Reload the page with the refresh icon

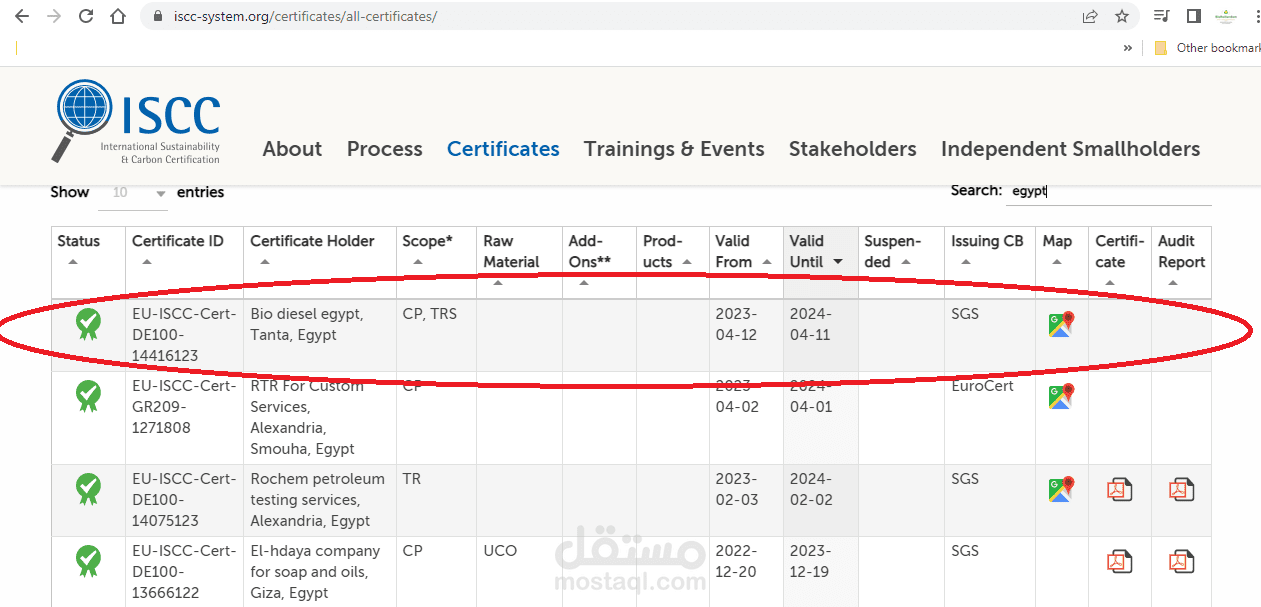(86, 16)
